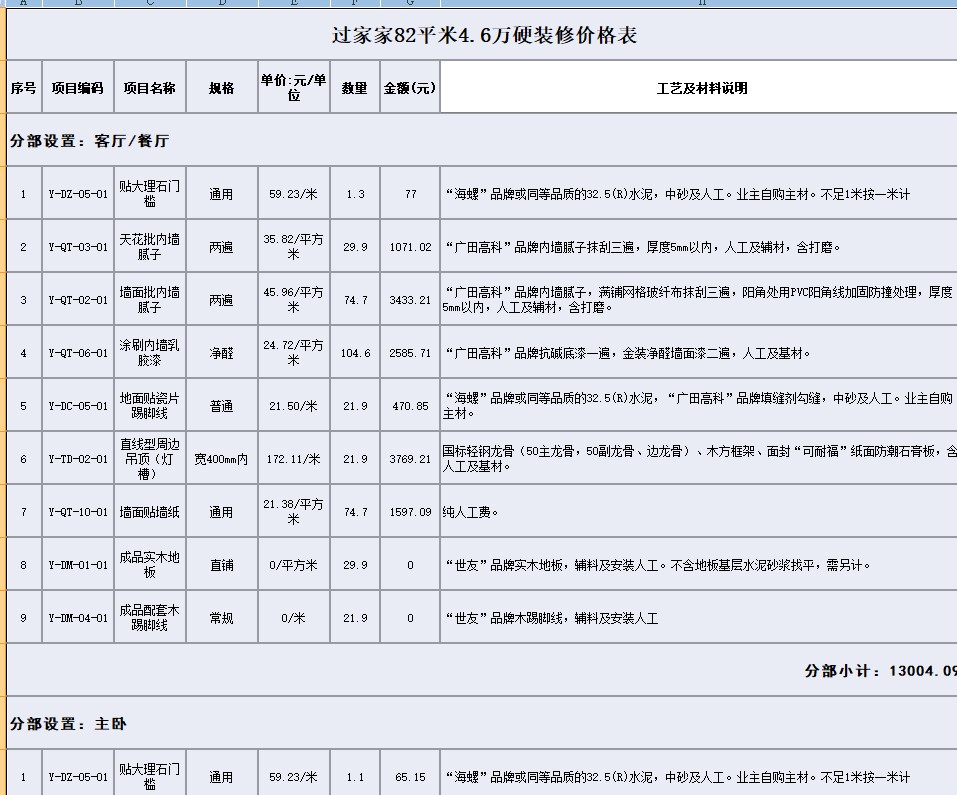
Task: Click the 广田高科品牌抗碱底漆一遍 description cell
Action: tap(699, 353)
